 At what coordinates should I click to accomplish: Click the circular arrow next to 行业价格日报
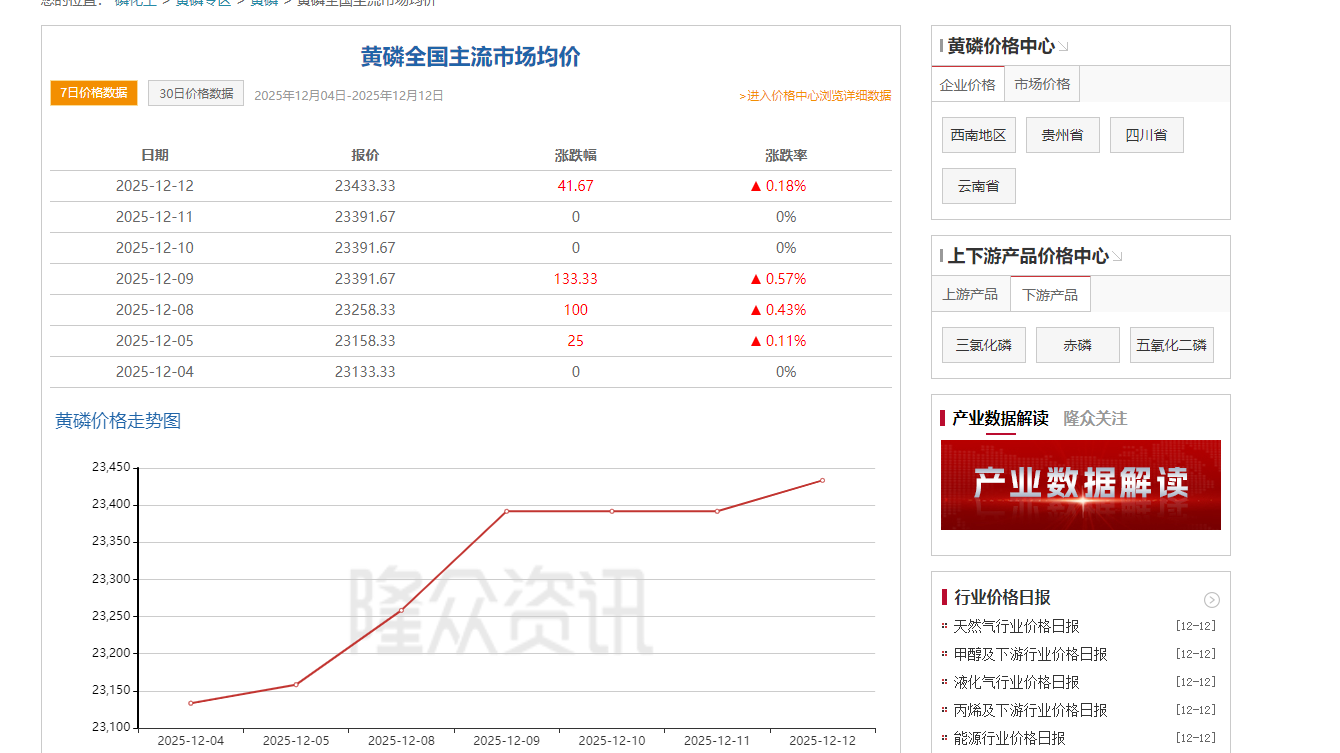coord(1212,600)
